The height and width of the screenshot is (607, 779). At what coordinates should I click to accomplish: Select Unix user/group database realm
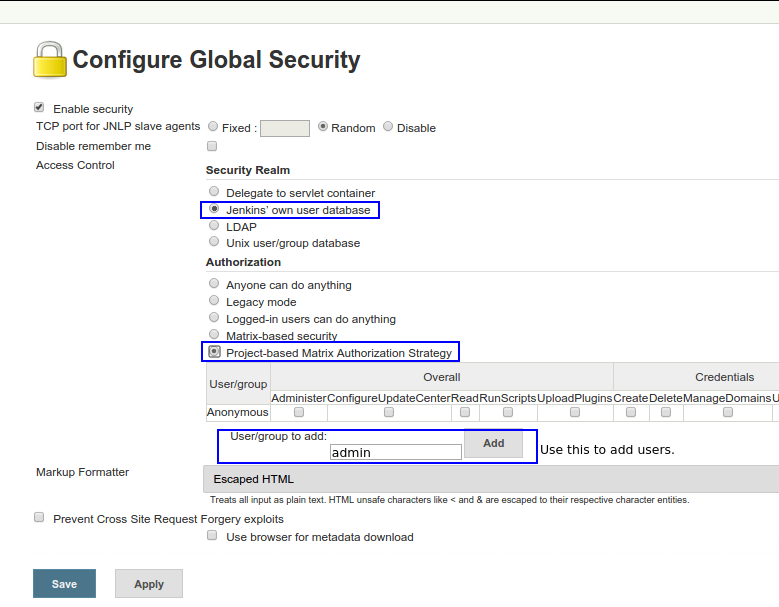tap(214, 241)
